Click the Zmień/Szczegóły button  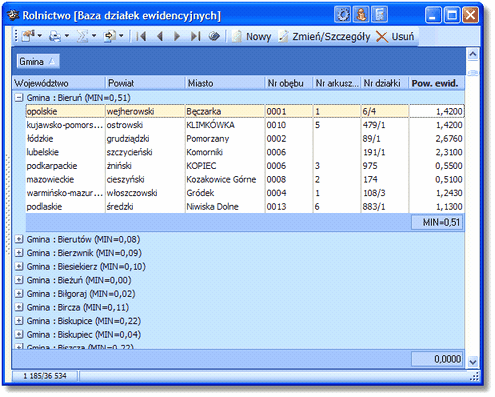tap(324, 36)
